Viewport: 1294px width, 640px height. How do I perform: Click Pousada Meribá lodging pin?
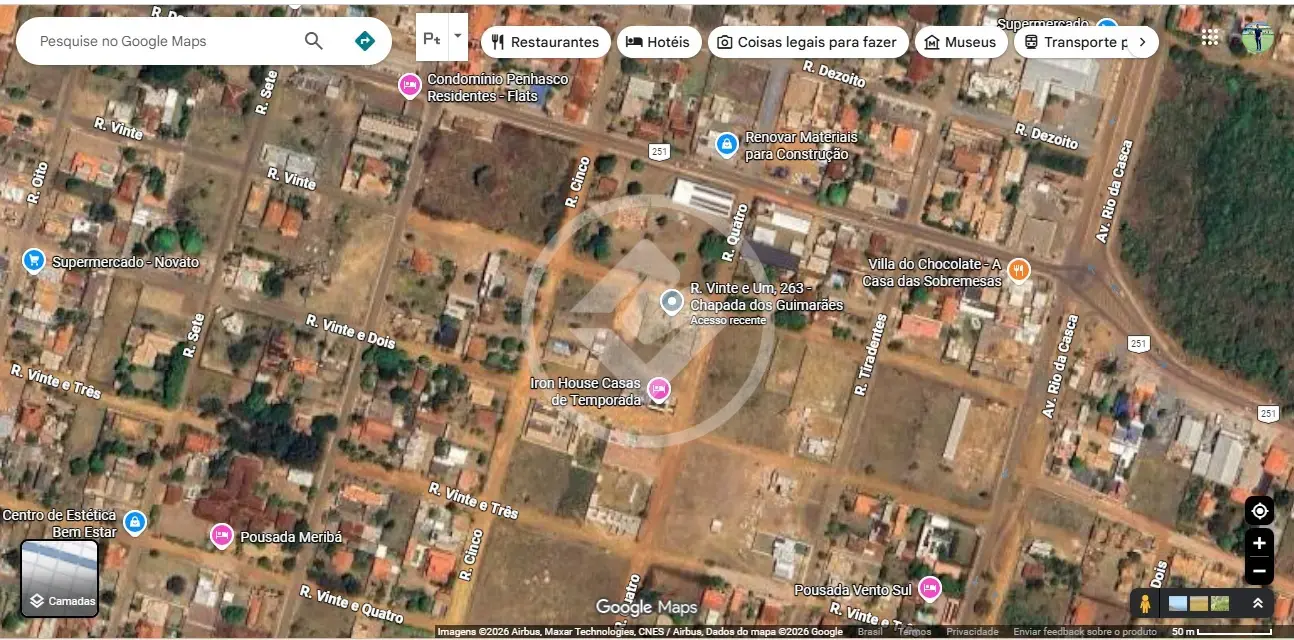click(x=222, y=536)
